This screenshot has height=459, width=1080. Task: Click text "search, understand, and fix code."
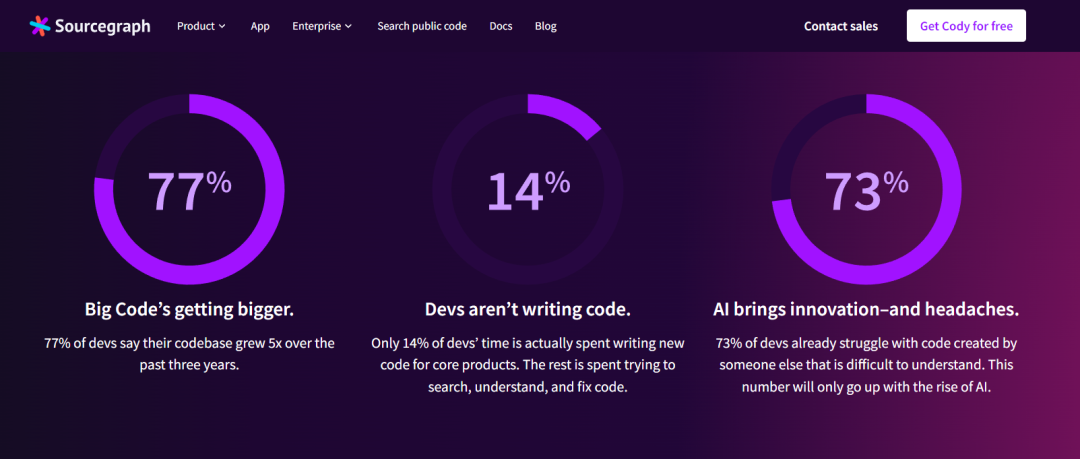(x=528, y=387)
